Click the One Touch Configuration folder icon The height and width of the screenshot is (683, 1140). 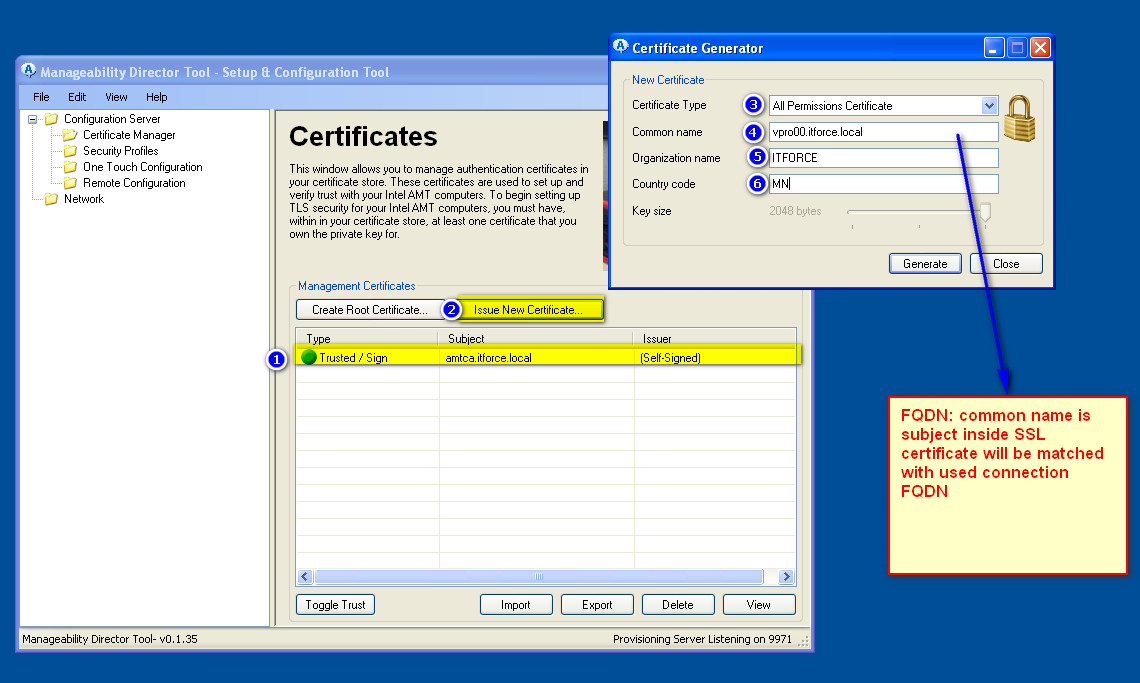click(70, 167)
